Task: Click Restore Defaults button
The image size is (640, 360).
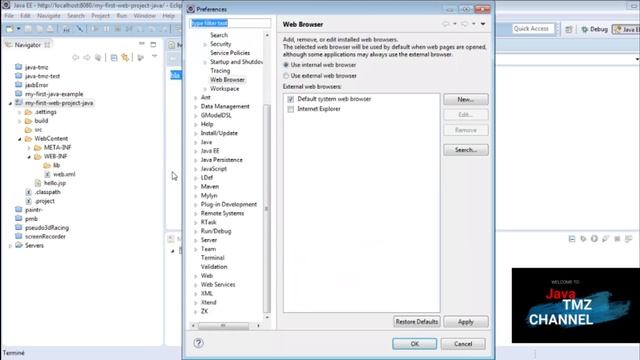Action: [x=417, y=322]
